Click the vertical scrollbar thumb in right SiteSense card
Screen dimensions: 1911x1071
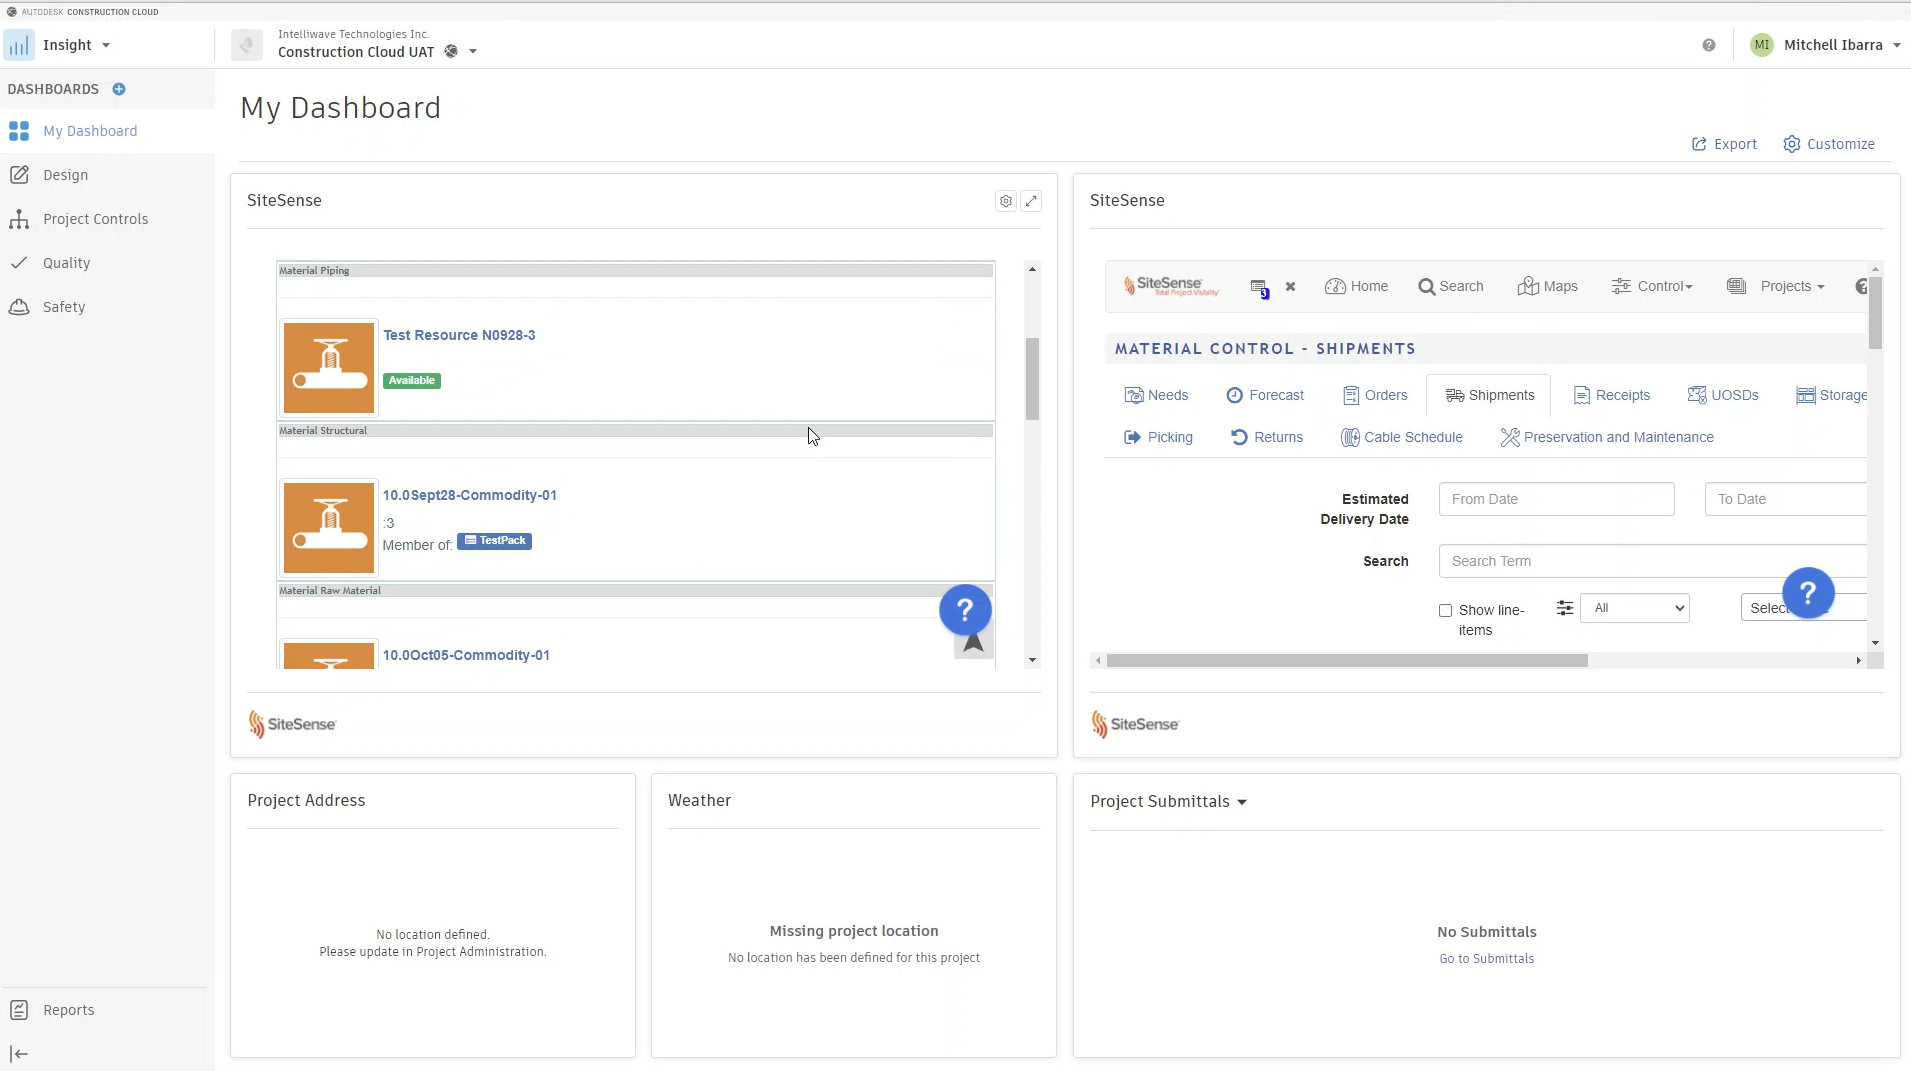coord(1875,313)
